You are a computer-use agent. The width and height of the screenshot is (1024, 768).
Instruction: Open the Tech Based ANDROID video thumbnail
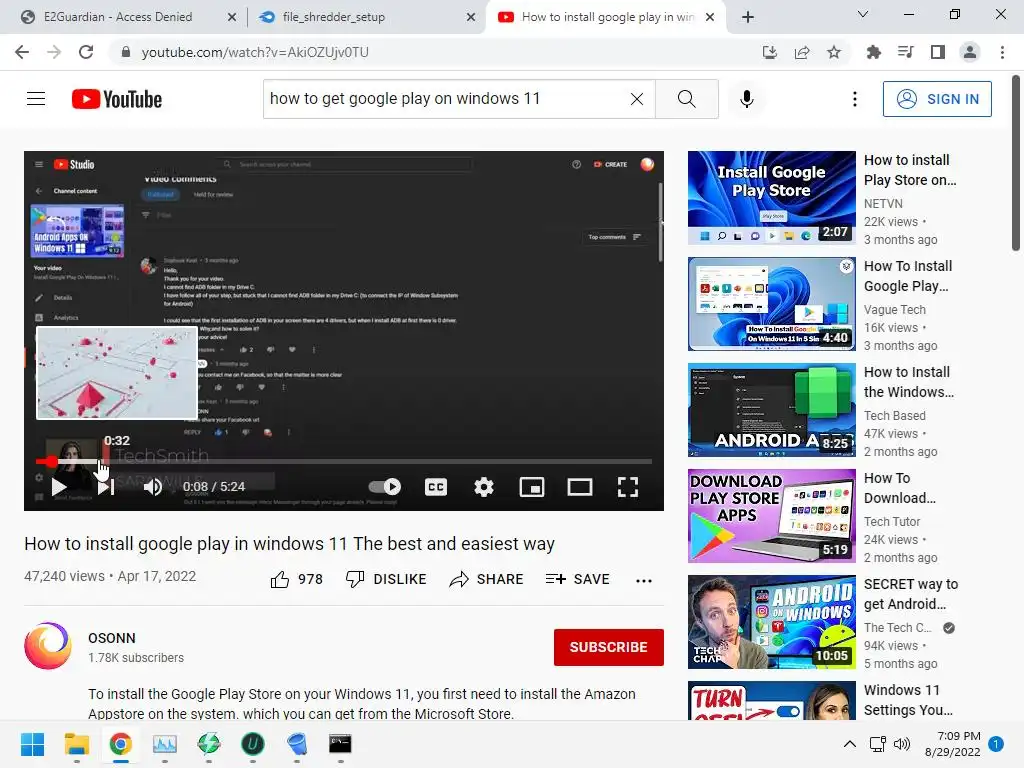tap(771, 409)
